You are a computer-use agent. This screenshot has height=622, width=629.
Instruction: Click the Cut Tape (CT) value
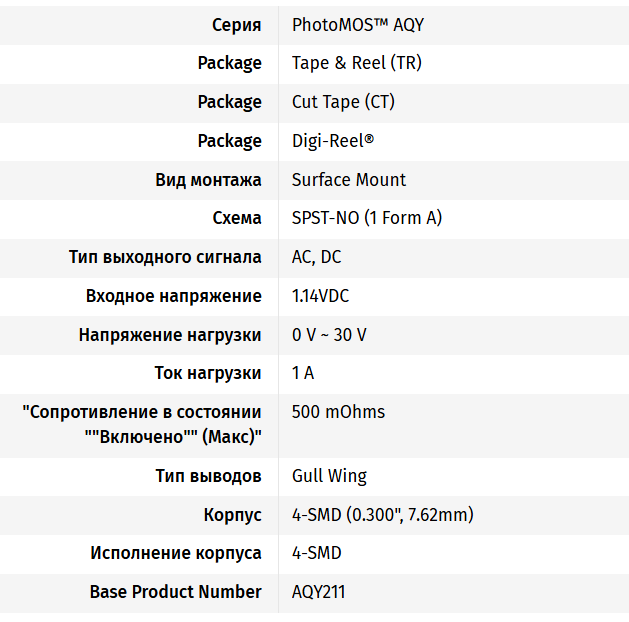click(343, 102)
